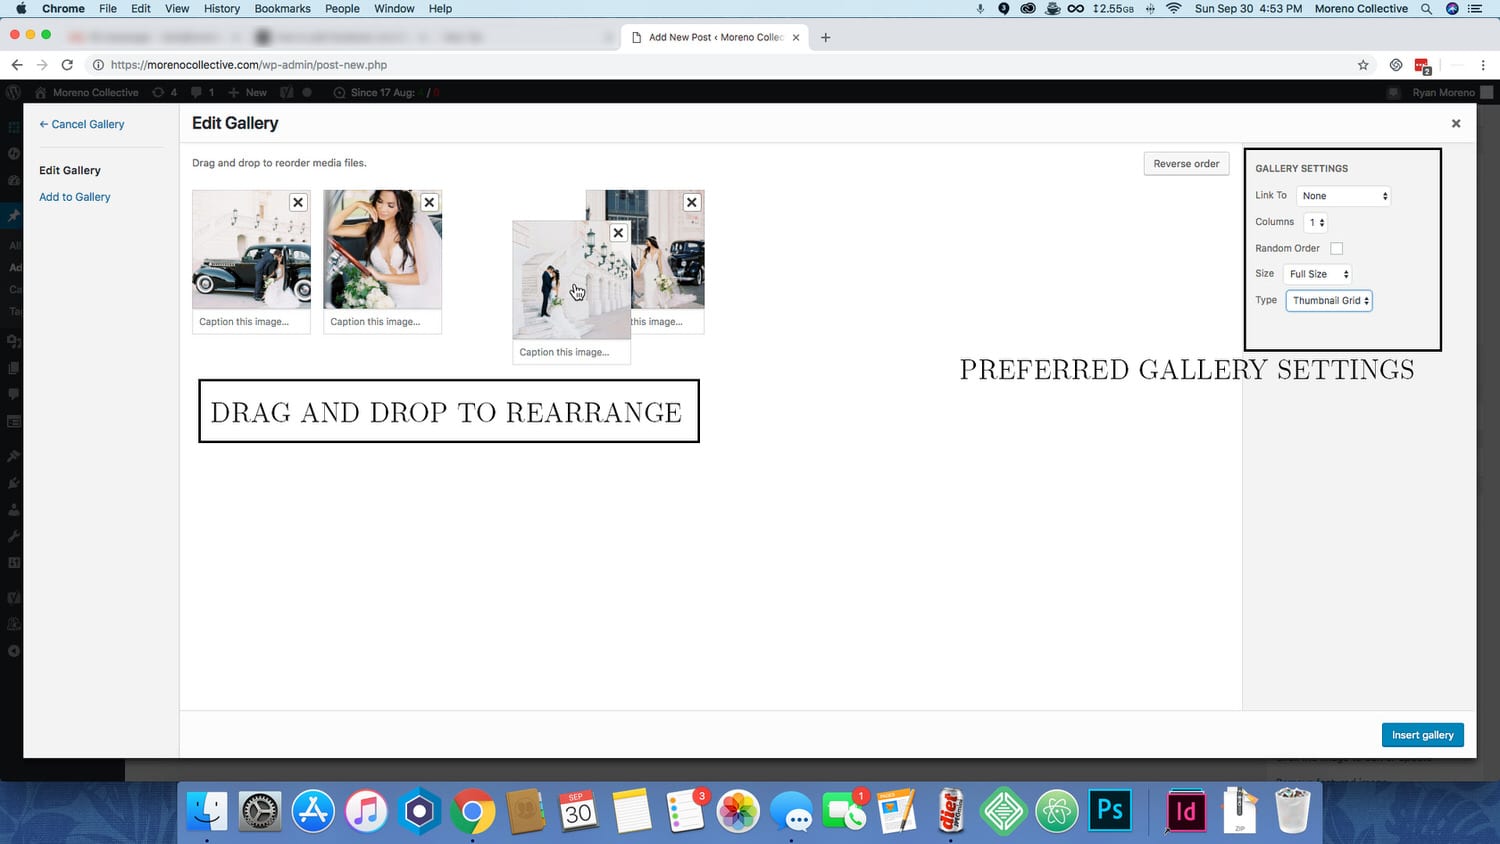
Task: Click the Insert gallery button
Action: (1422, 735)
